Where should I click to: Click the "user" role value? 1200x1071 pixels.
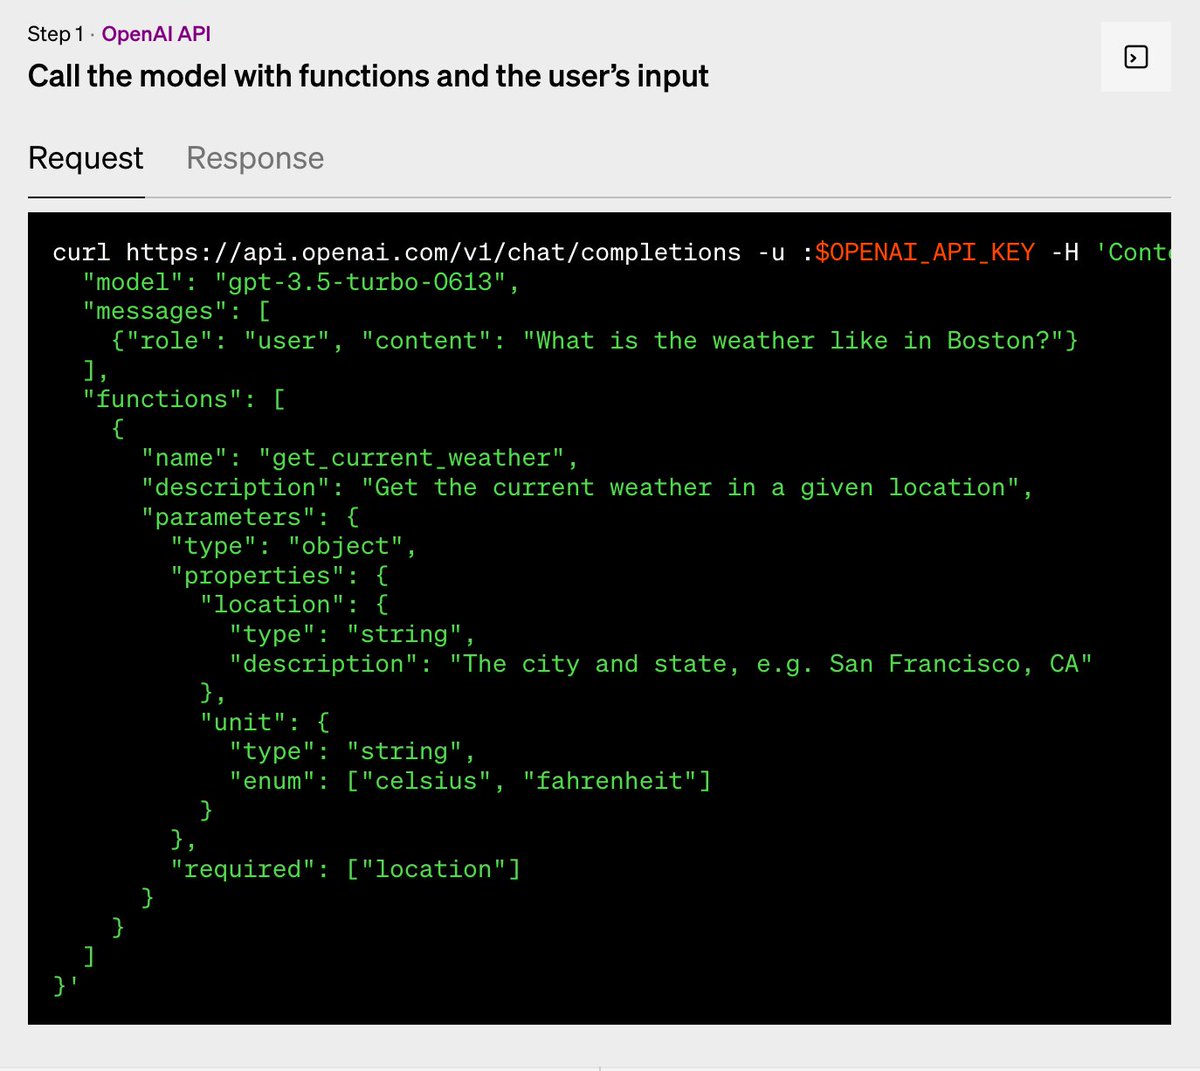287,341
